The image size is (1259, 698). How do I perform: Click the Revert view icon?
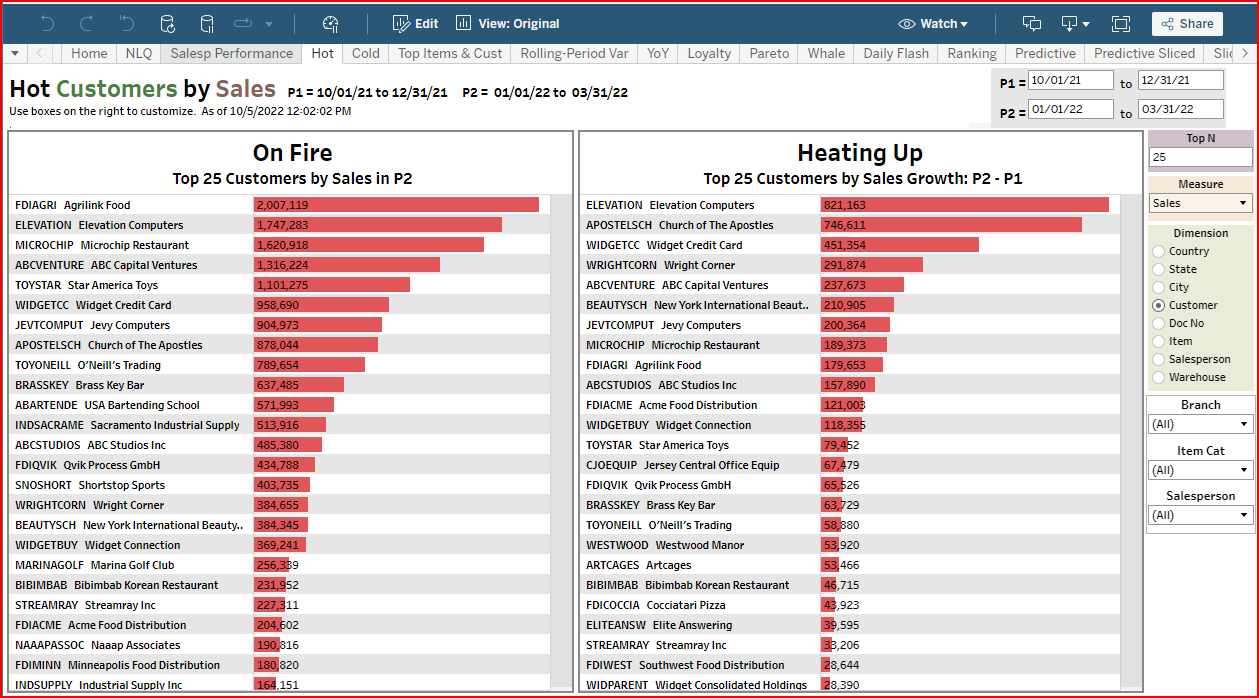[127, 24]
